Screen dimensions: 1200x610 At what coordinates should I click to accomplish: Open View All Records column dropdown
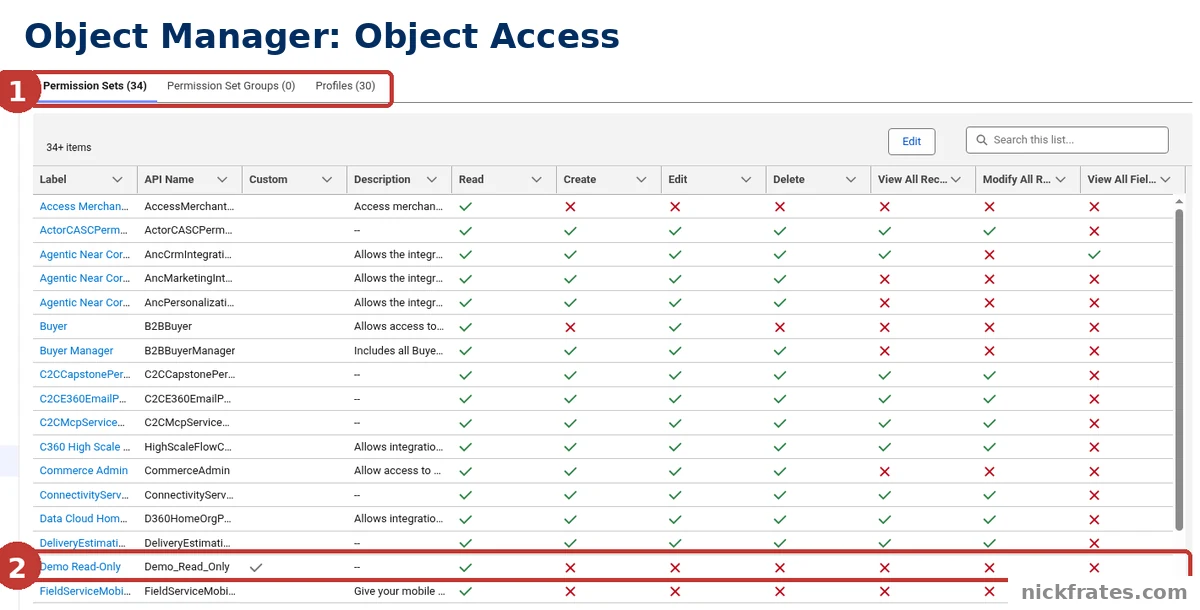tap(956, 180)
